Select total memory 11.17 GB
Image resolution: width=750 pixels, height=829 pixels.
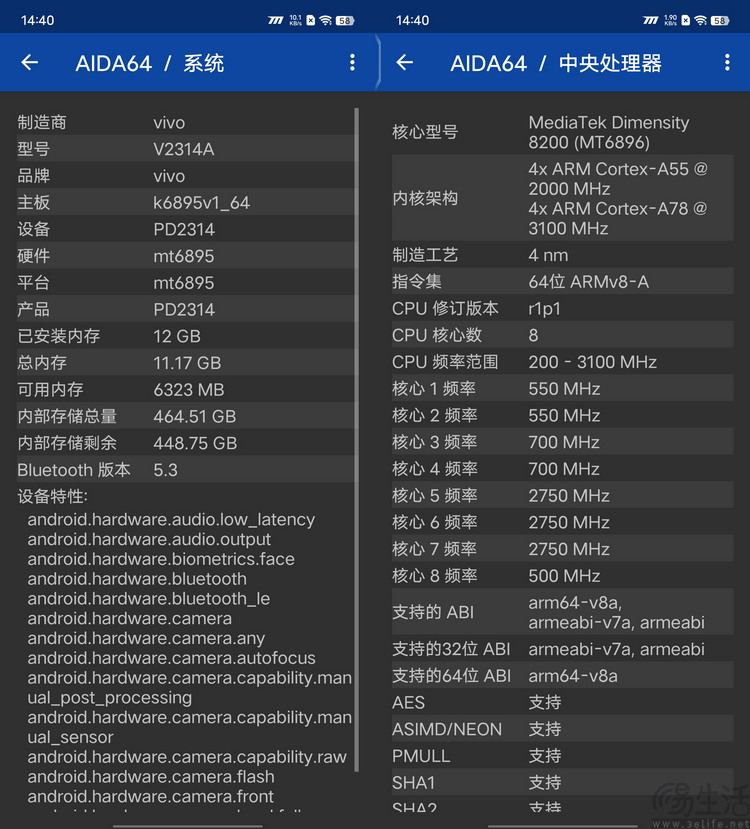click(185, 363)
